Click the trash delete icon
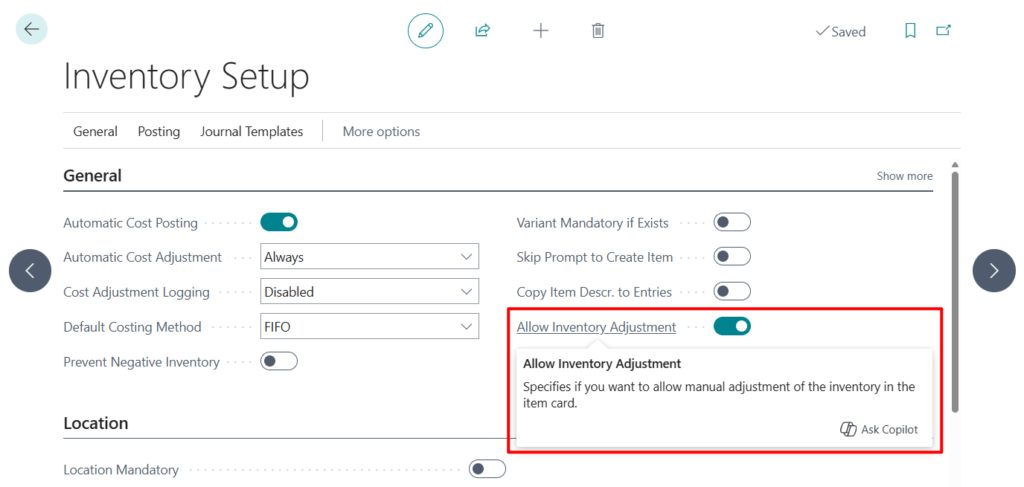Screen dimensions: 1024x487 tap(598, 31)
